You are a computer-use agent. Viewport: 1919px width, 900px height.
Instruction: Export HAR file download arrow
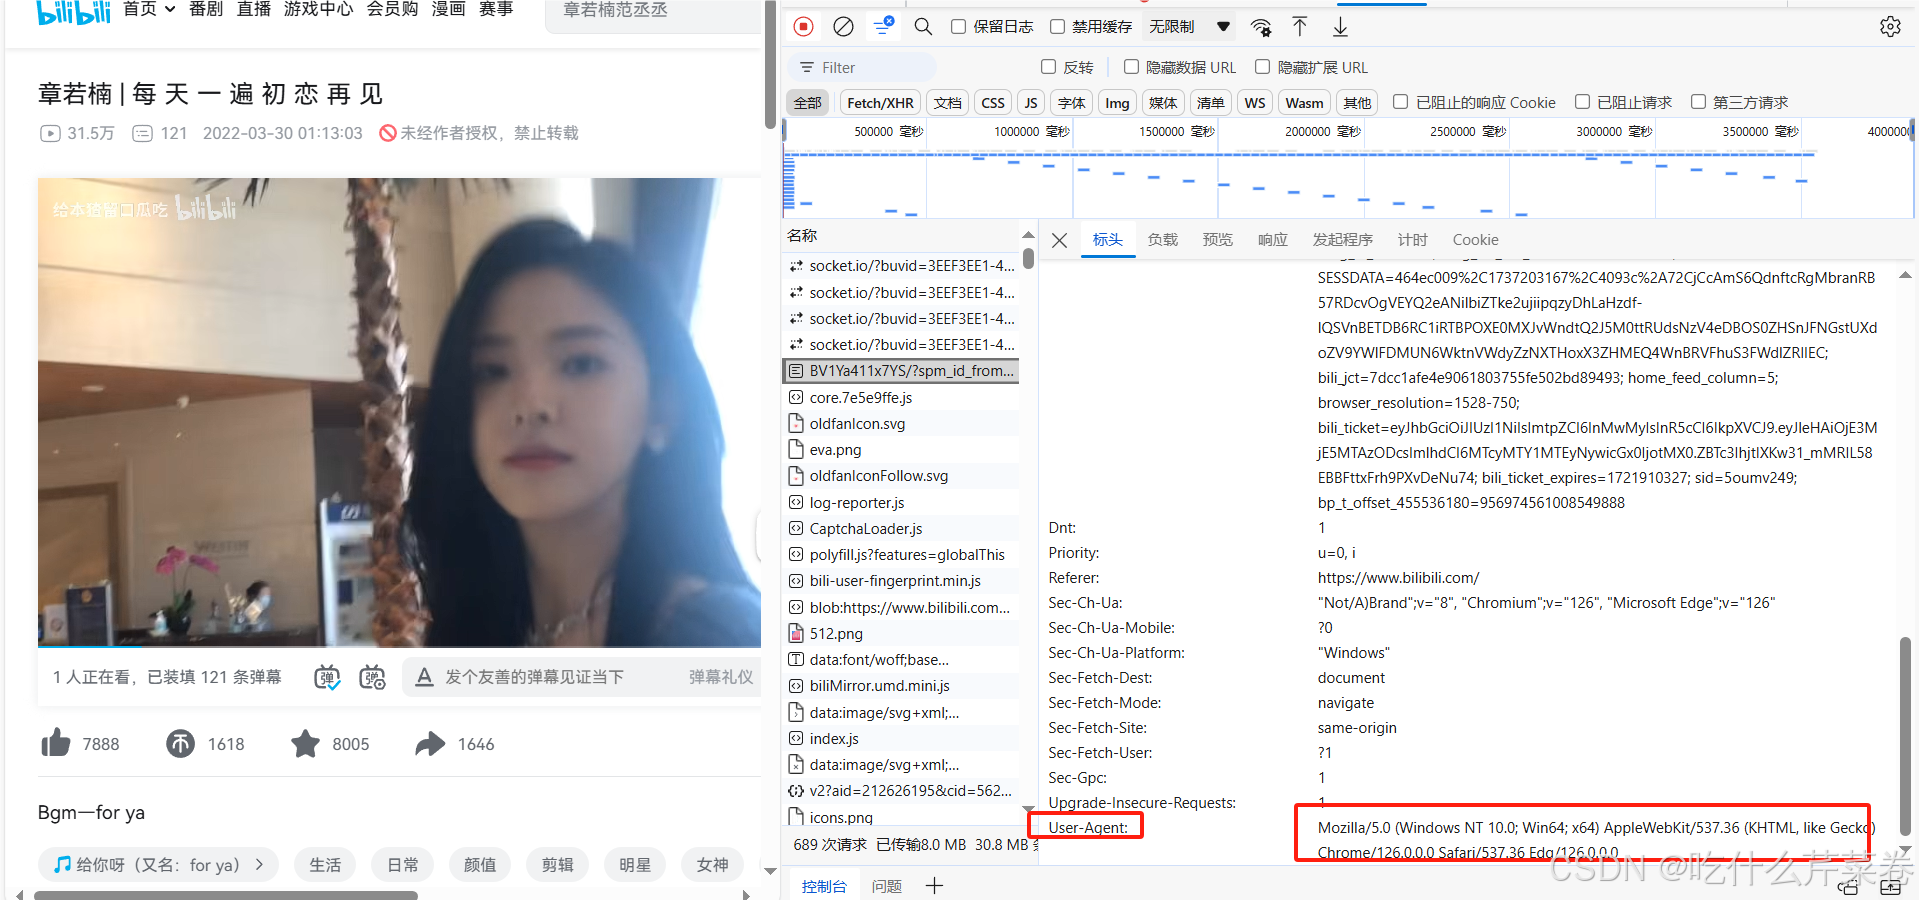point(1340,27)
